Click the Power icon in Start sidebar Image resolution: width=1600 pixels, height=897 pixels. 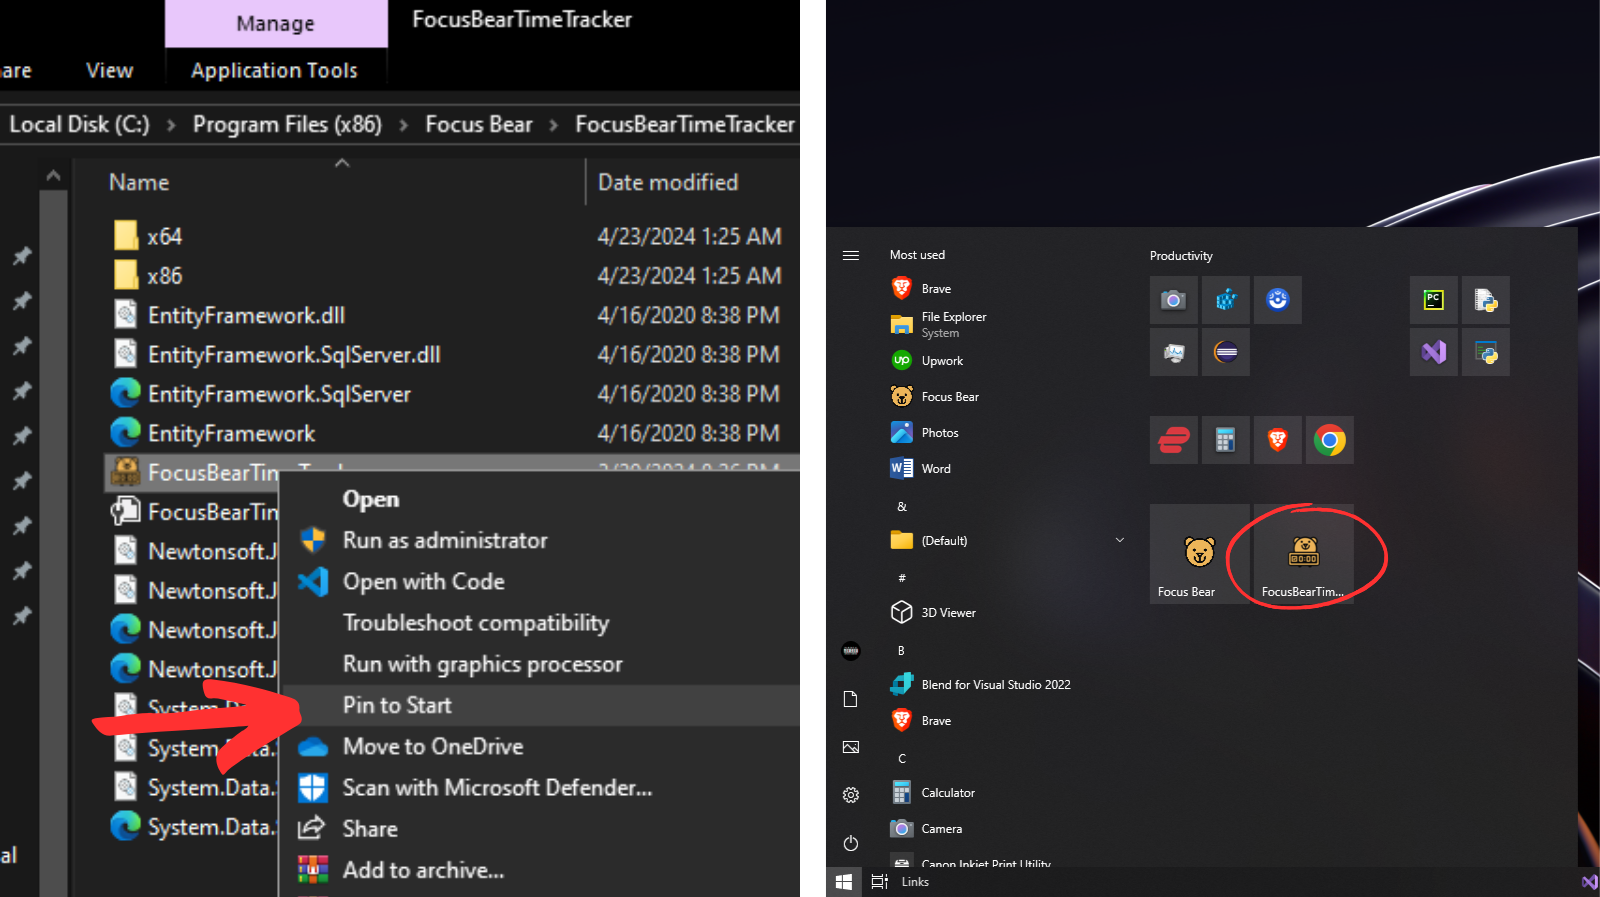(x=851, y=843)
